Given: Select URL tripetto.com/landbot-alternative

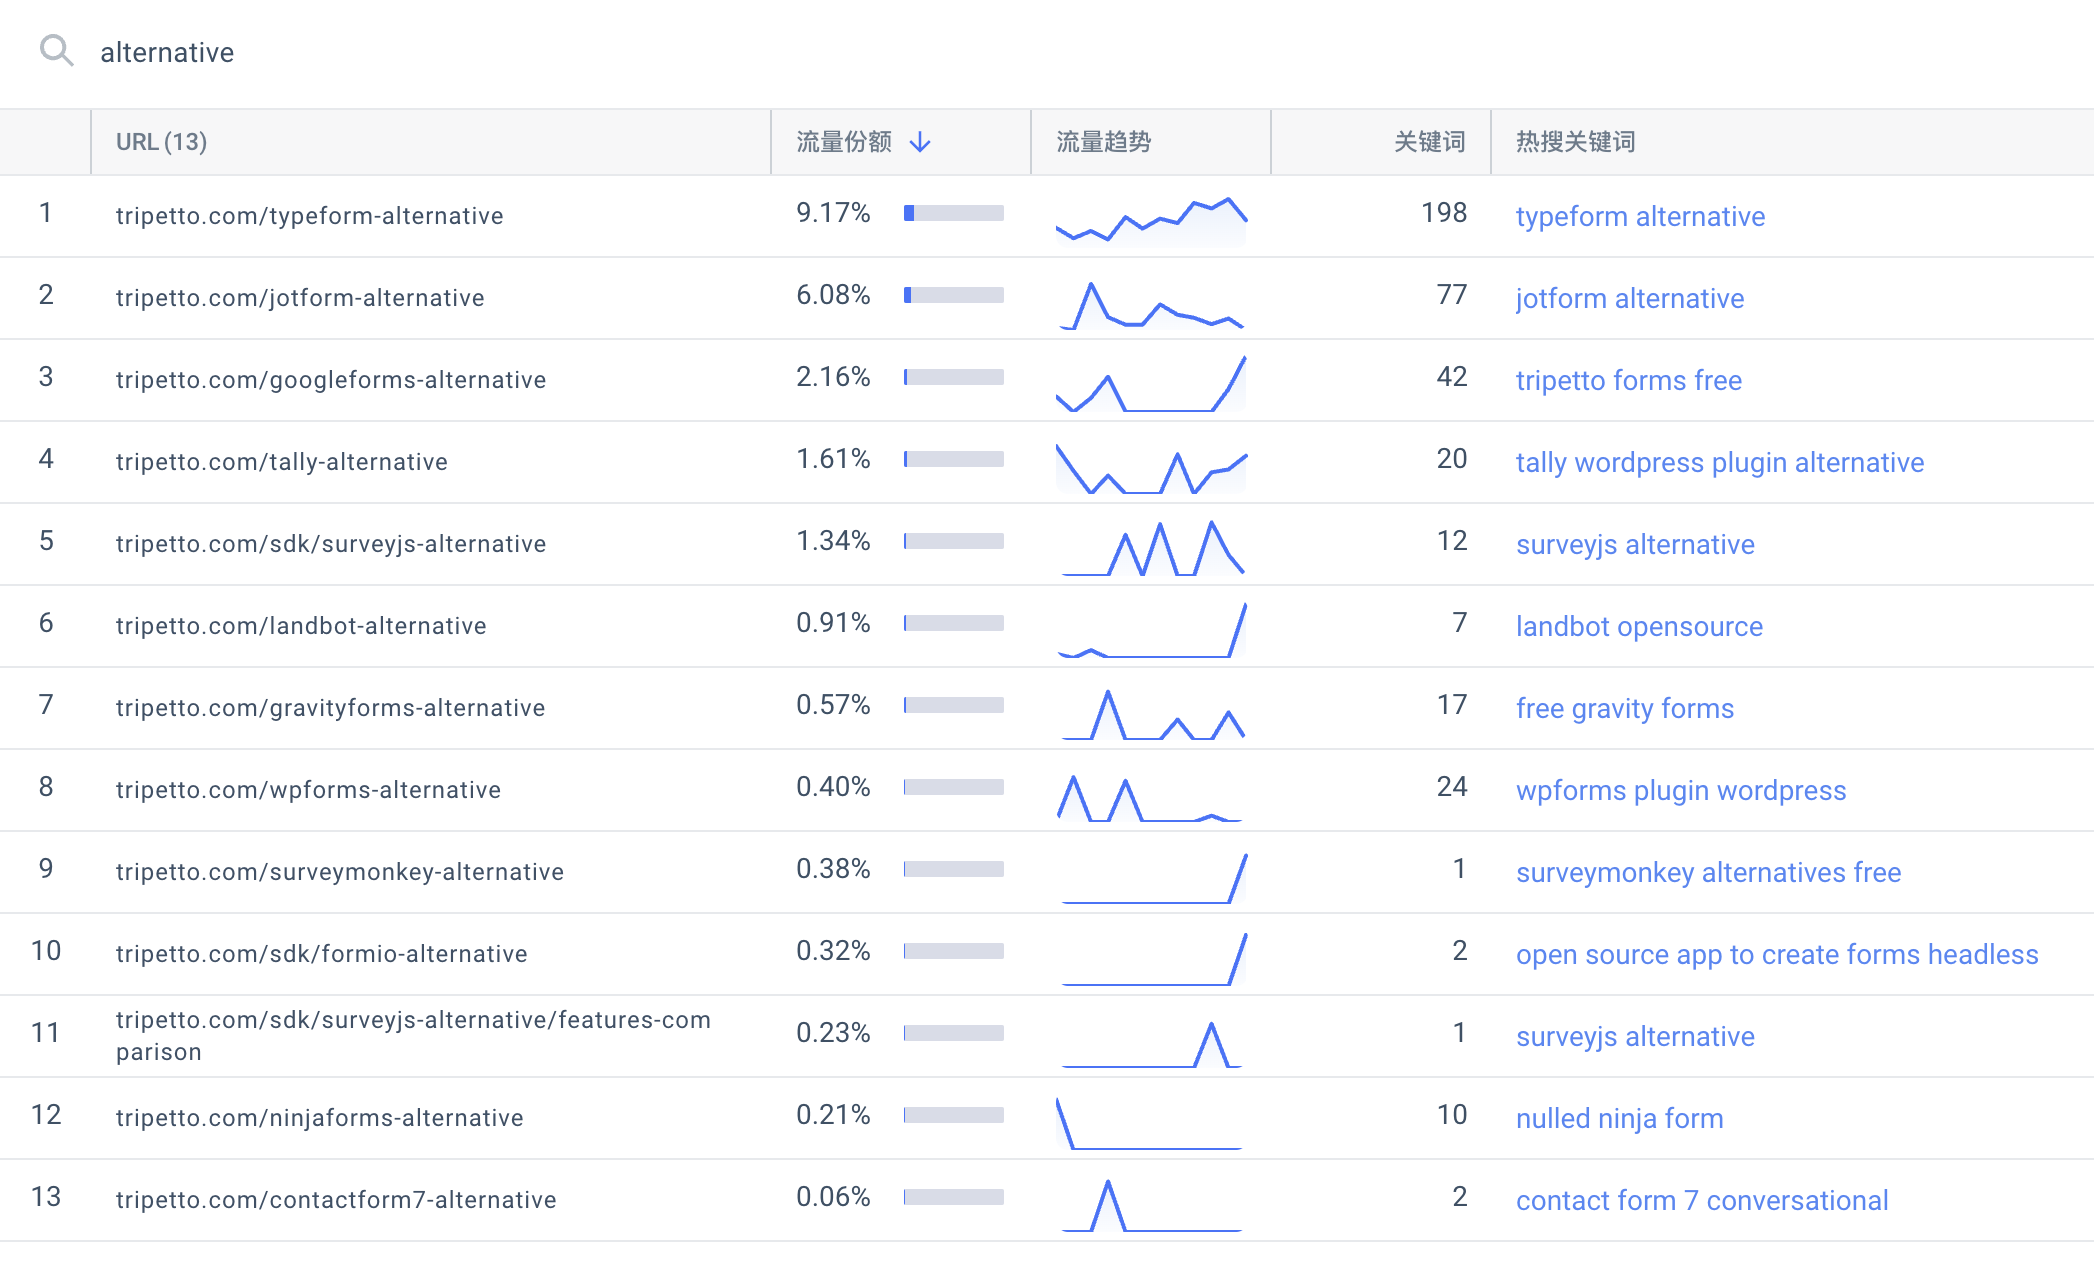Looking at the screenshot, I should click(301, 626).
